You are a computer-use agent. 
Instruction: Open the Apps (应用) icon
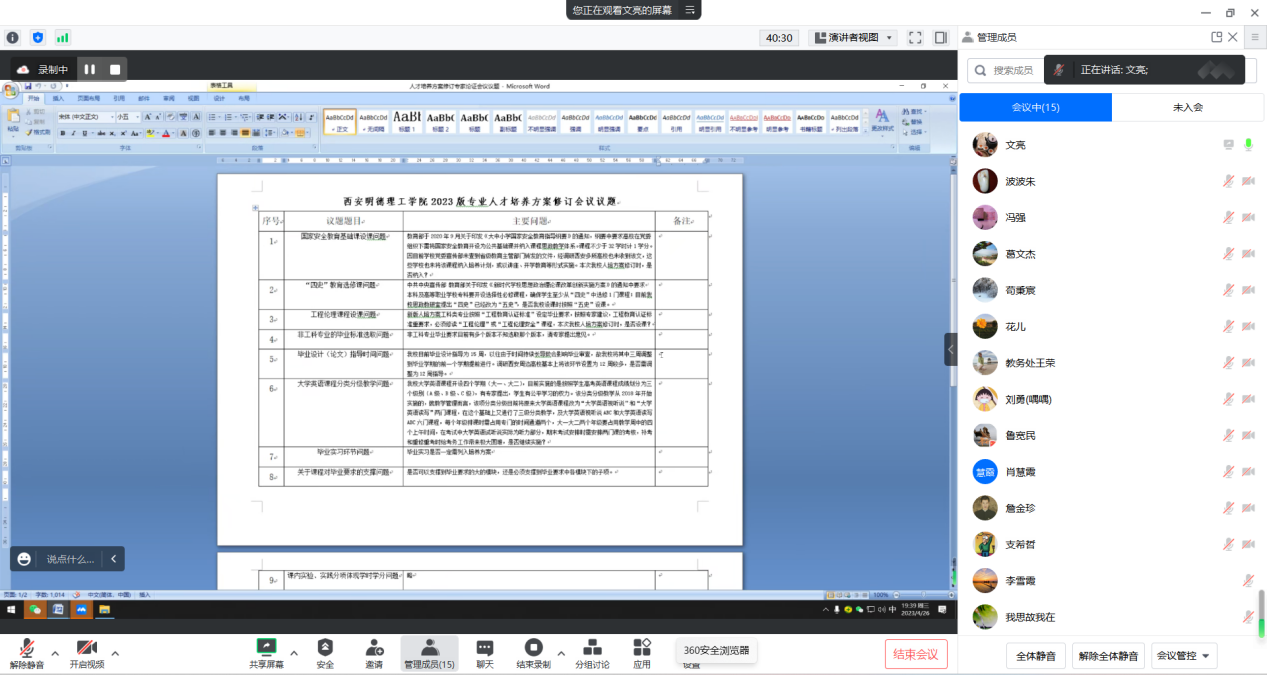(x=641, y=647)
